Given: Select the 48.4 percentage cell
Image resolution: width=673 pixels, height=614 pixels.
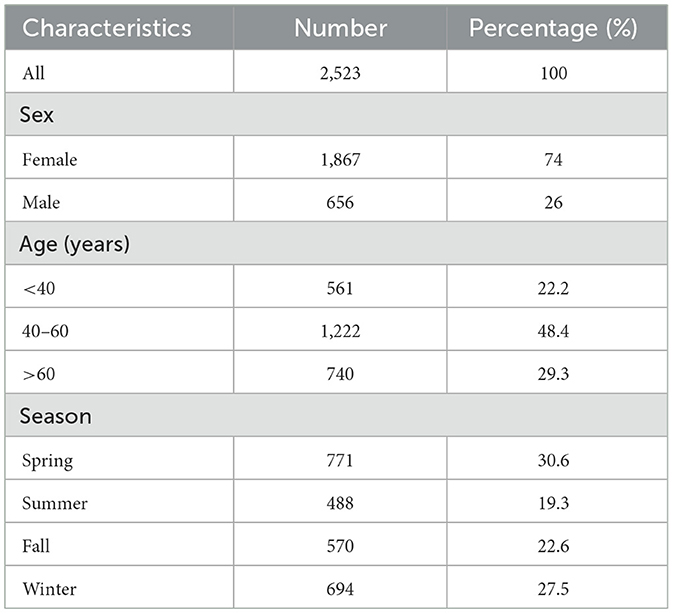Looking at the screenshot, I should (x=553, y=330).
